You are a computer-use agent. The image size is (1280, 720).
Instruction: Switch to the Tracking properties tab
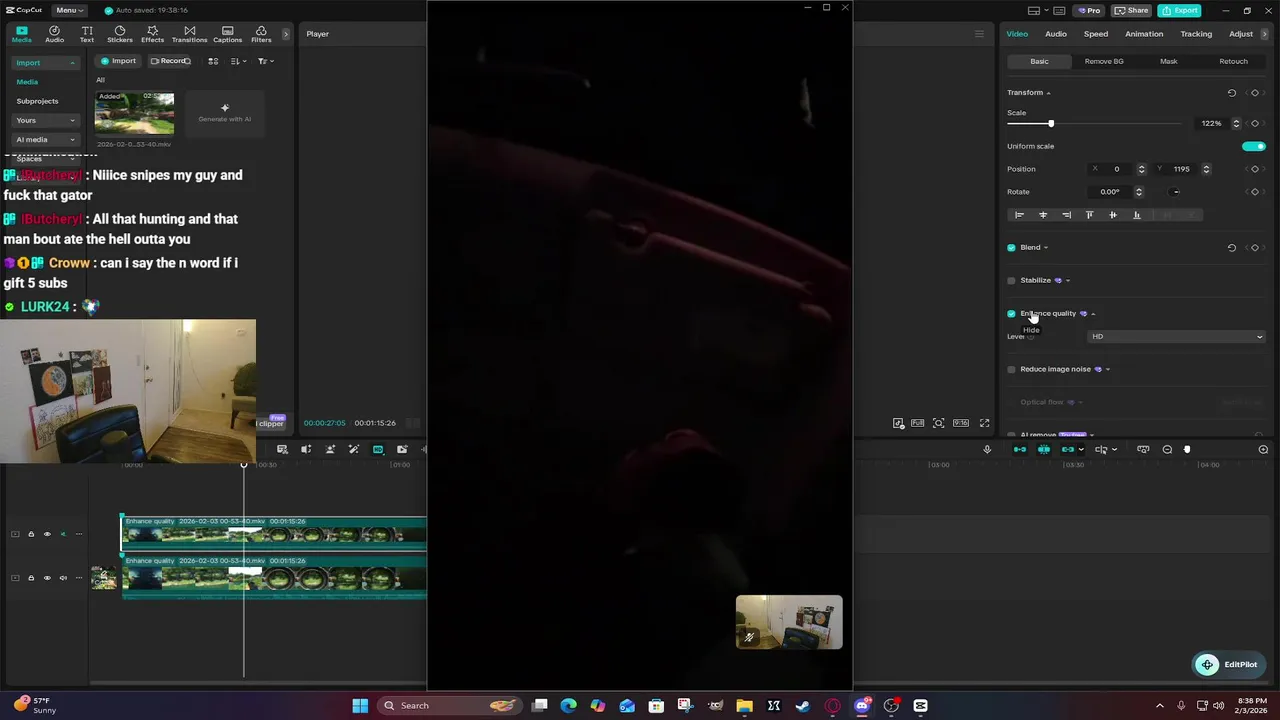[x=1196, y=34]
